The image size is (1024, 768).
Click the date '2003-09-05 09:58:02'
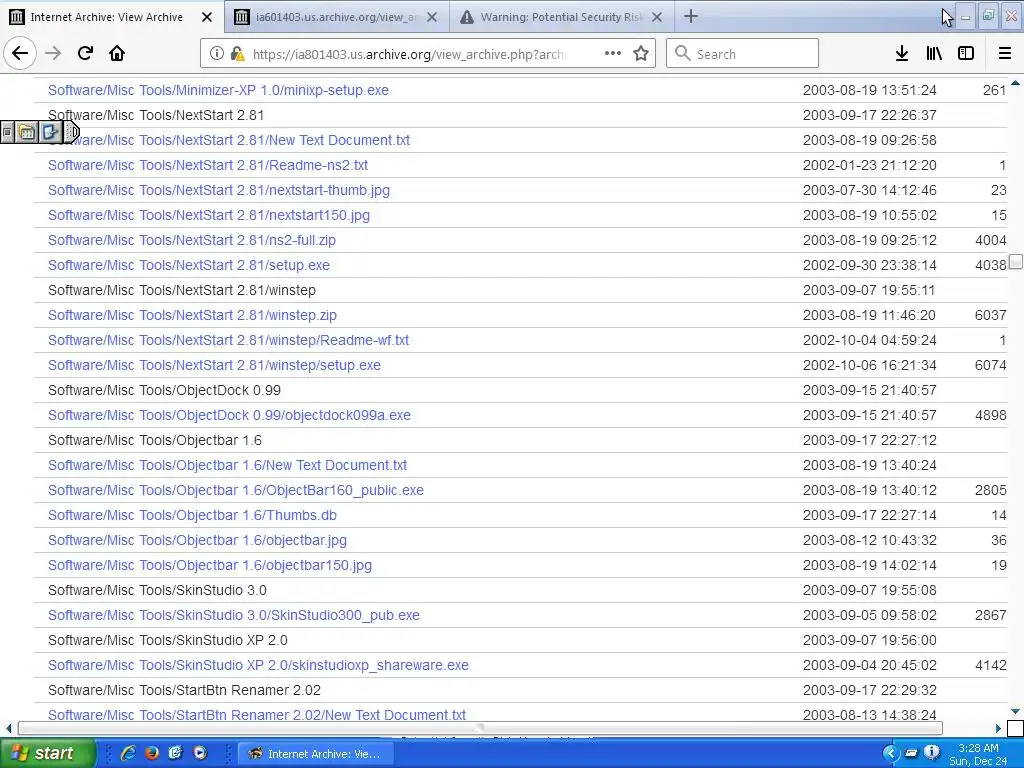(870, 615)
